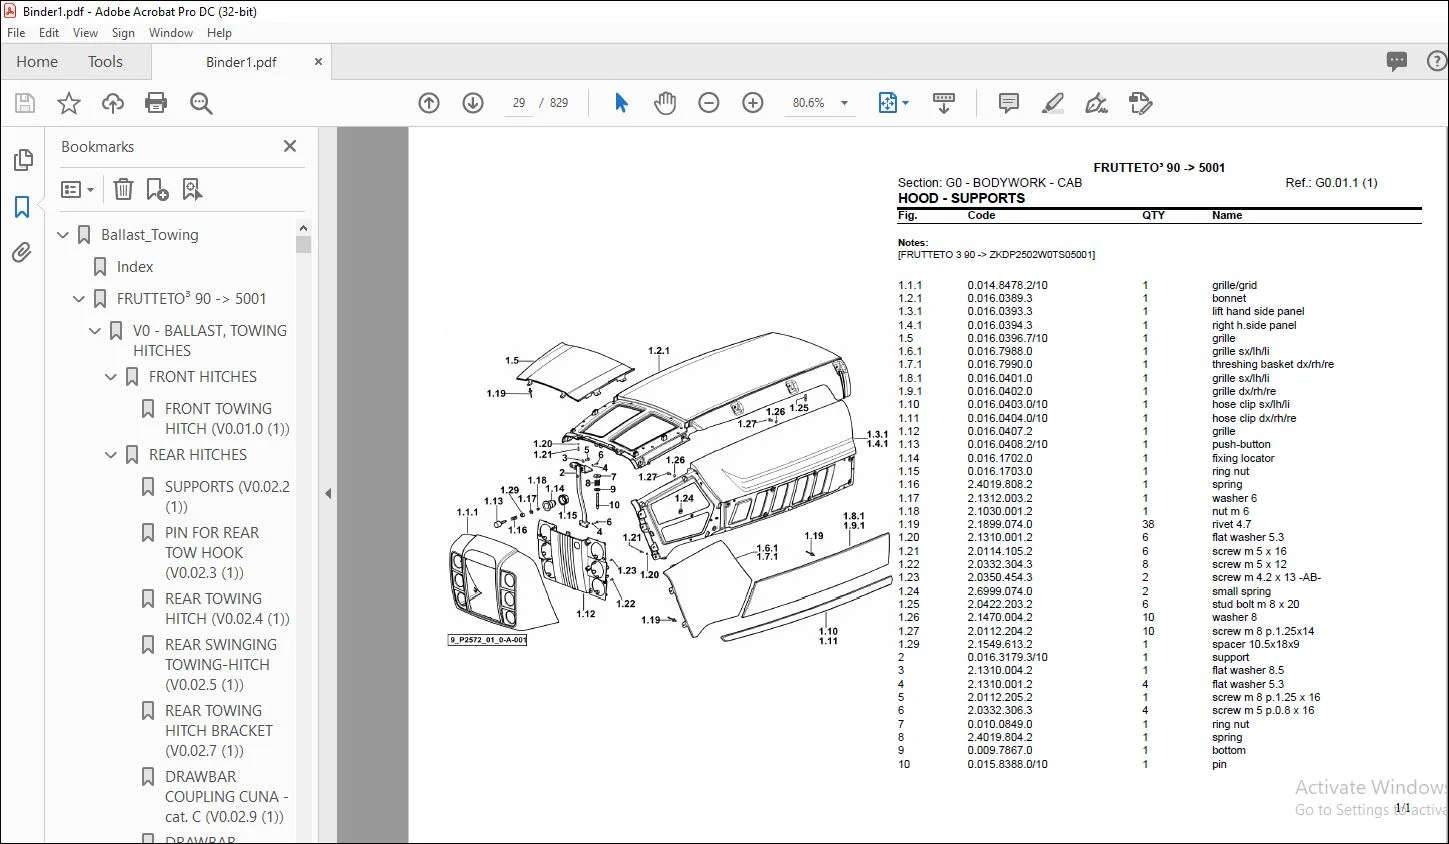Viewport: 1449px width, 844px height.
Task: Click the scrolling mode download icon
Action: (943, 103)
